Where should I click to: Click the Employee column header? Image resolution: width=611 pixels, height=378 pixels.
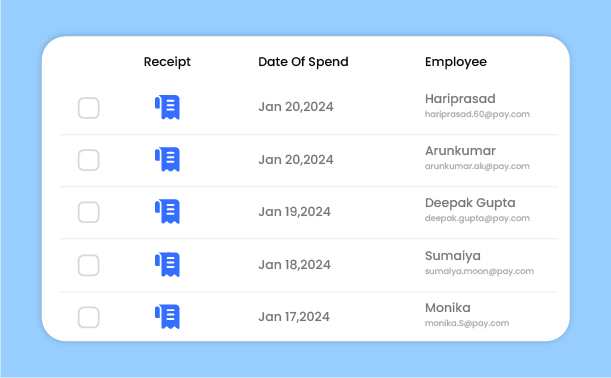click(x=456, y=62)
